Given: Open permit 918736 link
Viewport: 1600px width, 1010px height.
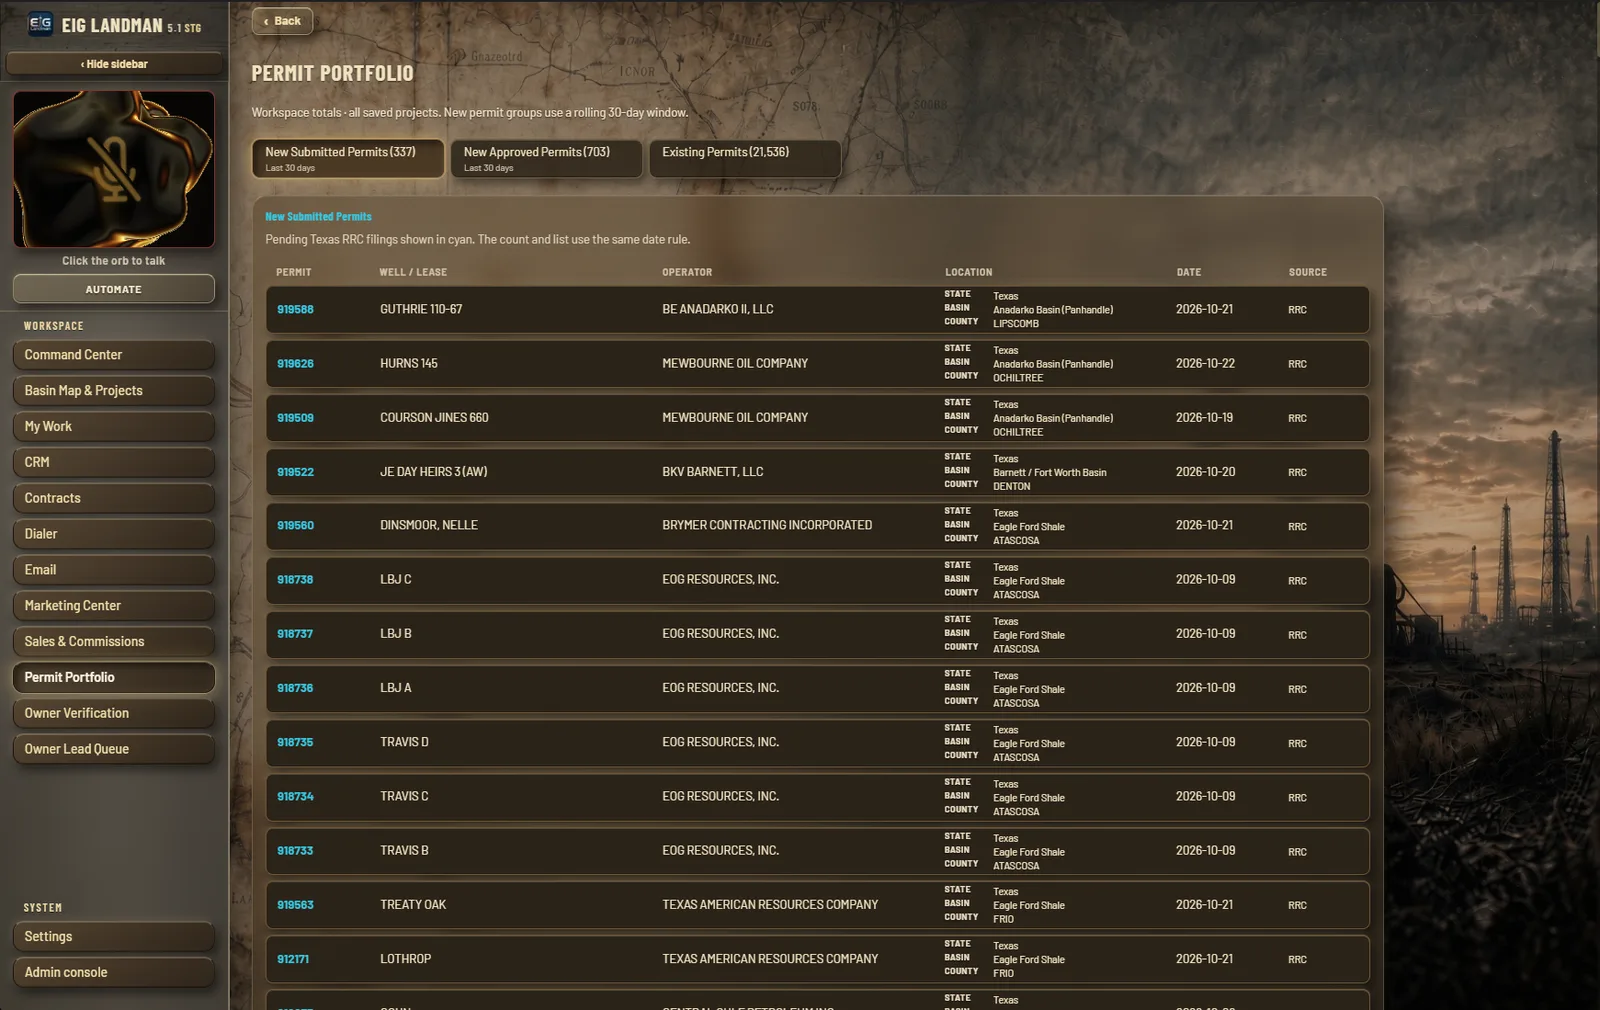Looking at the screenshot, I should 295,688.
